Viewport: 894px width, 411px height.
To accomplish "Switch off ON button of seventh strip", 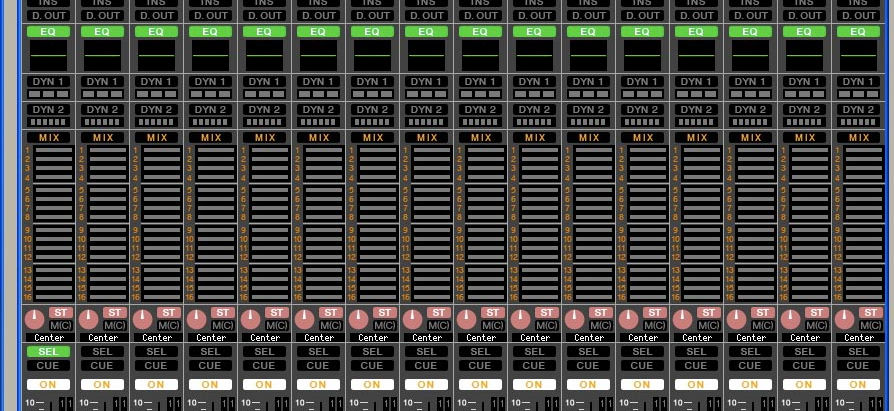I will (372, 385).
